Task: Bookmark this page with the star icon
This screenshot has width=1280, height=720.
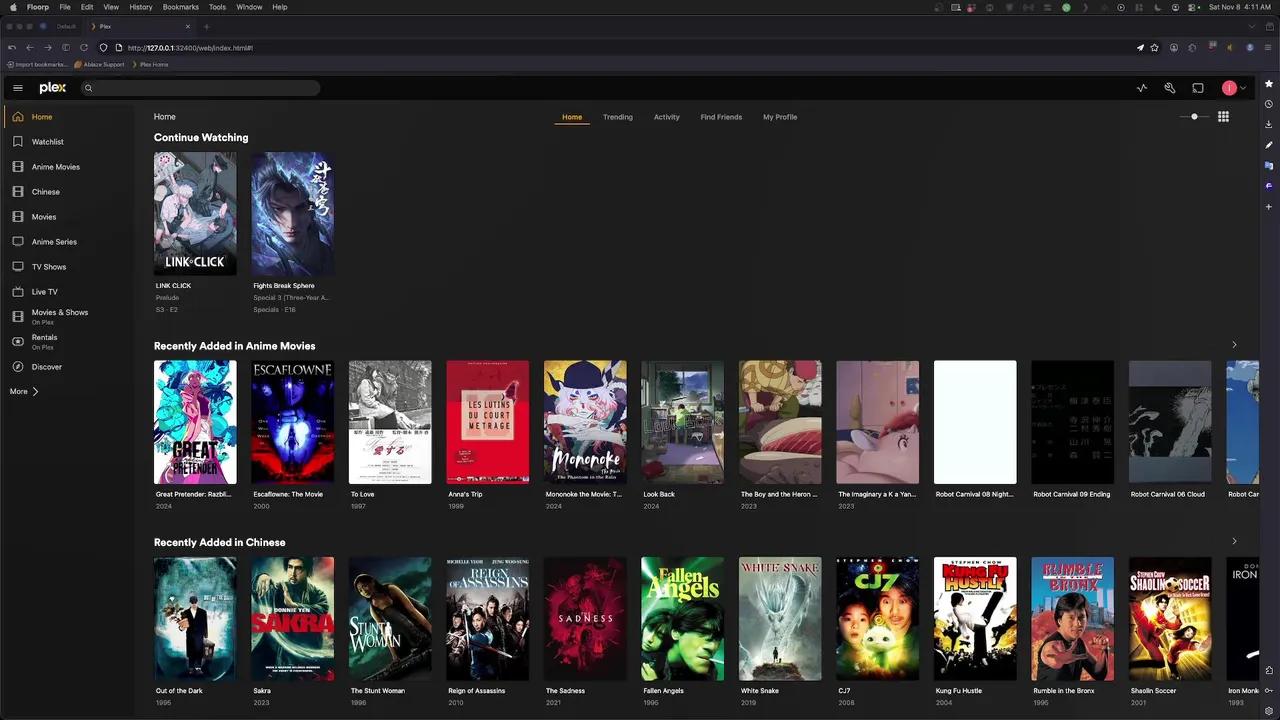Action: click(x=1154, y=47)
